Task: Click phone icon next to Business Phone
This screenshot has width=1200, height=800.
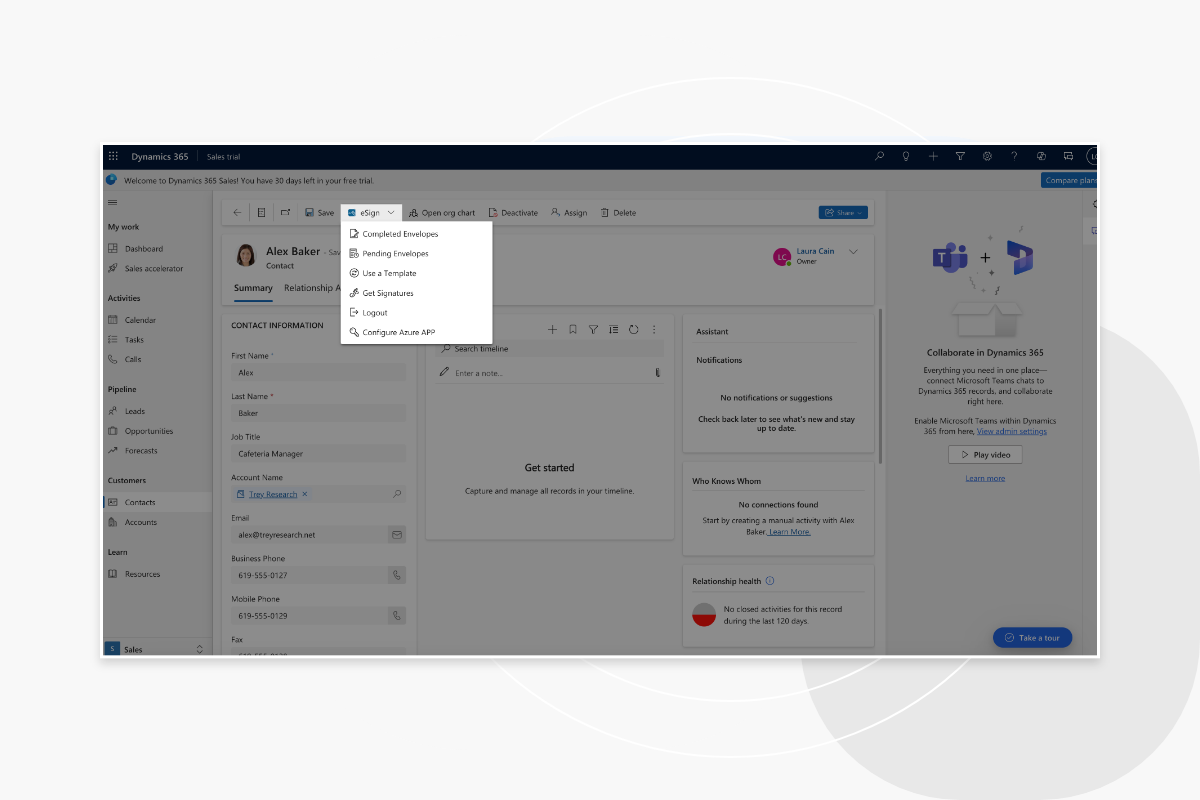Action: point(397,575)
